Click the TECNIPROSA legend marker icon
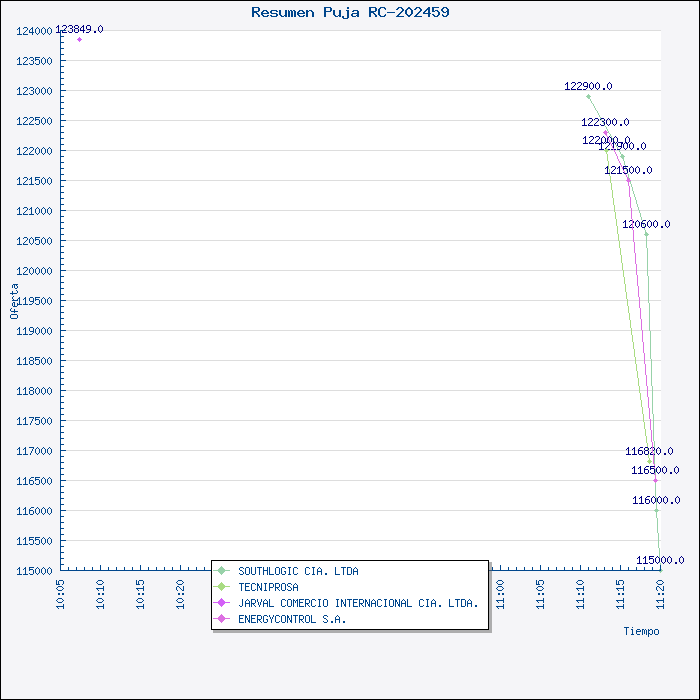The image size is (700, 700). 222,587
